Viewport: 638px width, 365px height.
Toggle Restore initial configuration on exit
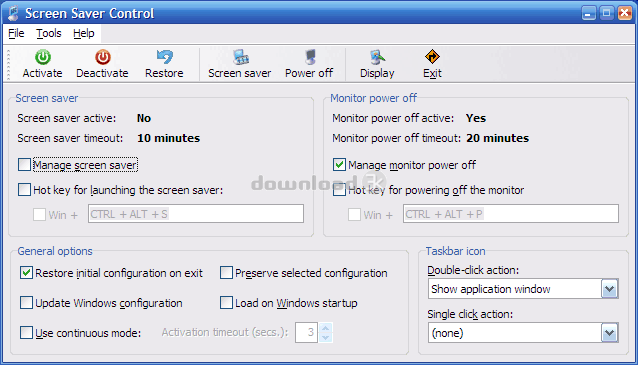point(26,273)
